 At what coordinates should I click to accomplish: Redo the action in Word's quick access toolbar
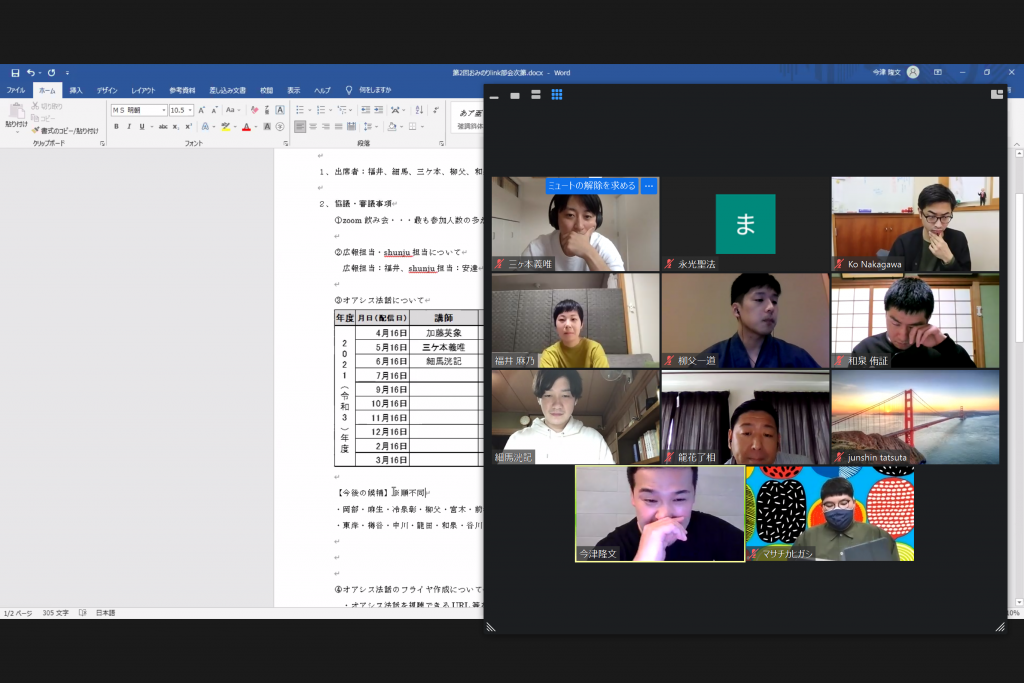pyautogui.click(x=51, y=73)
